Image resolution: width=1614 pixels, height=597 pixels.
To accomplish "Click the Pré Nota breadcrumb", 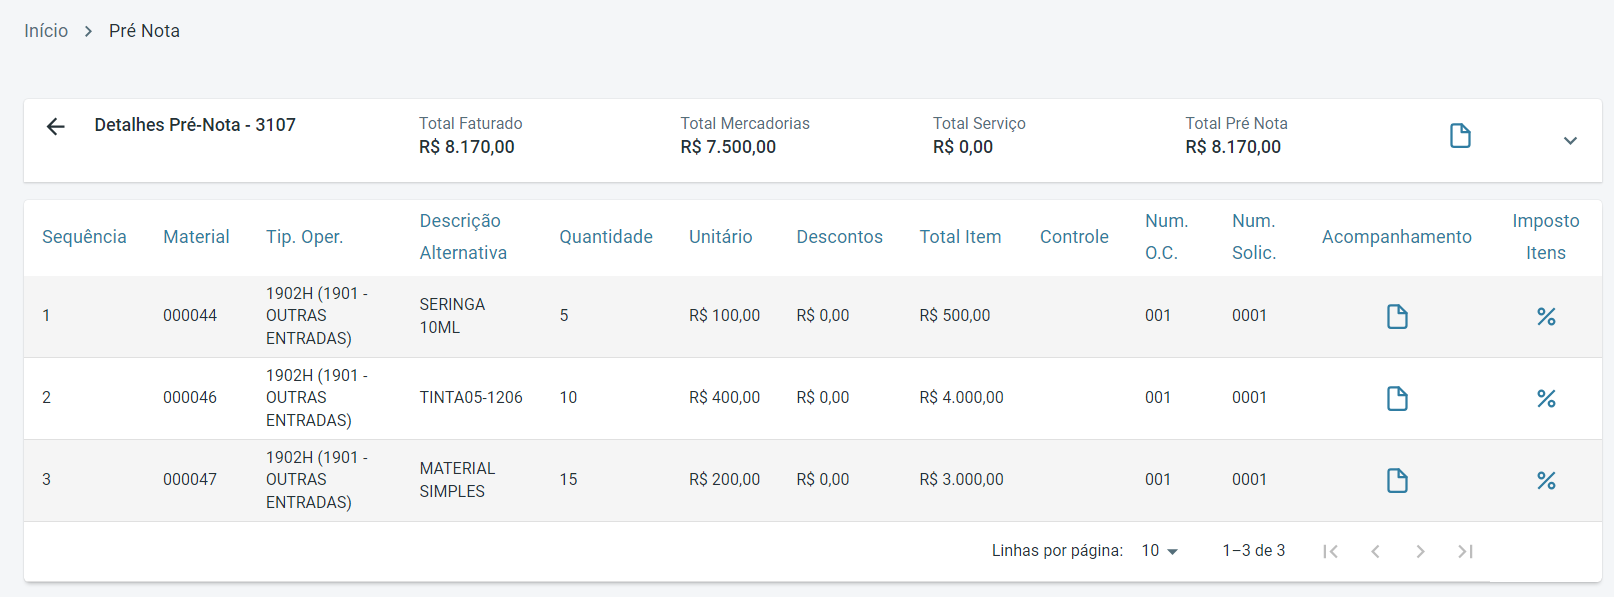I will [144, 31].
